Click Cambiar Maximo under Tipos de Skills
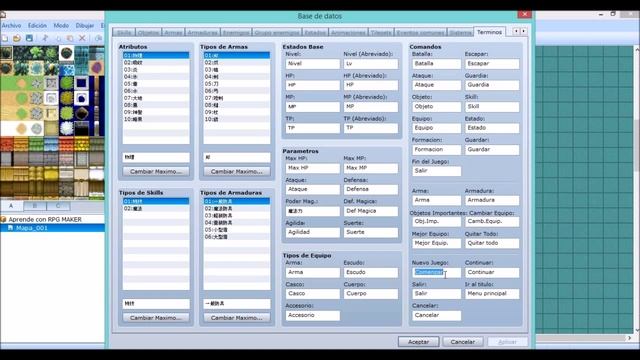Viewport: 640px width, 360px height. 156,318
